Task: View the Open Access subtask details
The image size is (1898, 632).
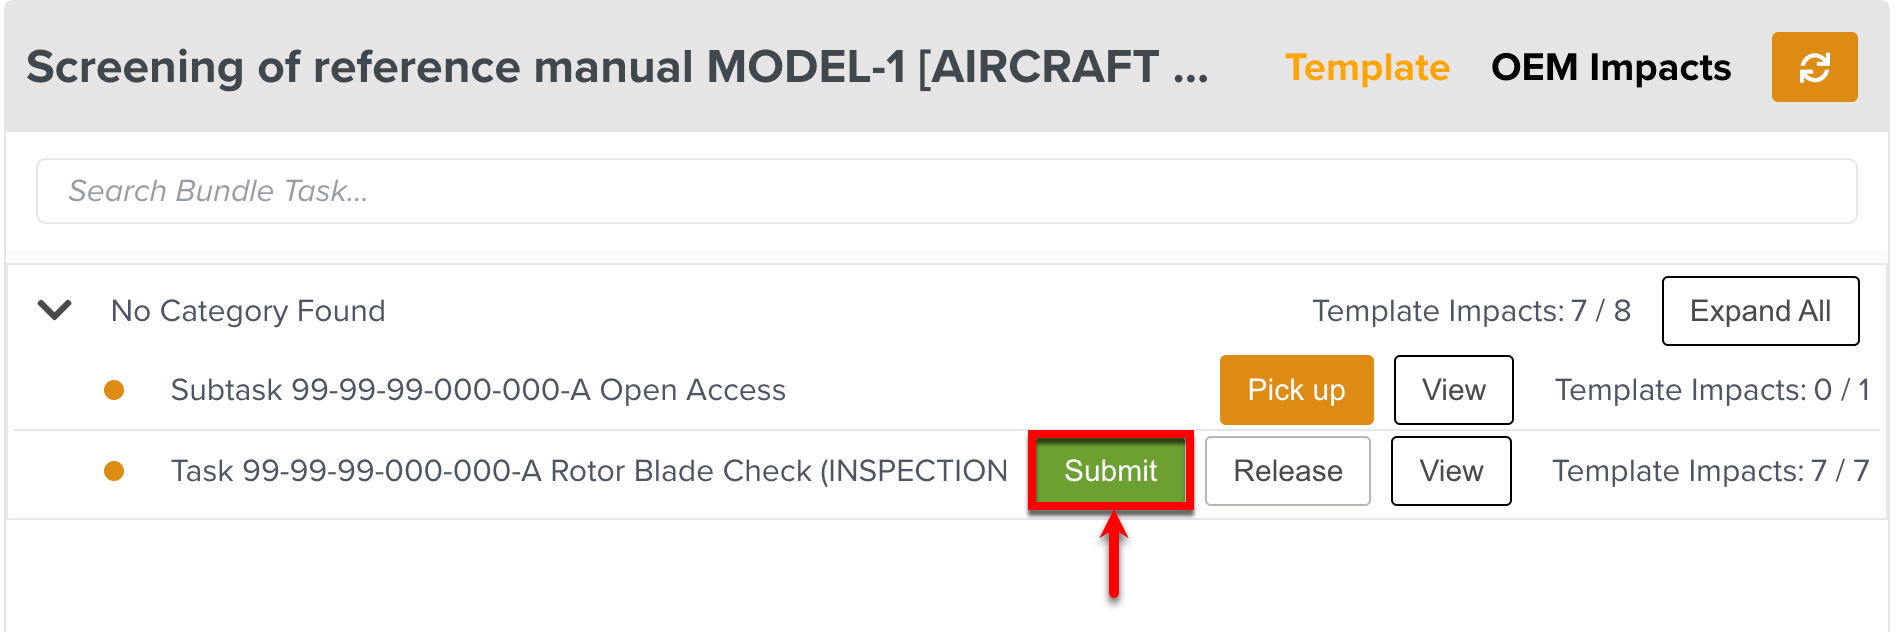Action: [1453, 390]
